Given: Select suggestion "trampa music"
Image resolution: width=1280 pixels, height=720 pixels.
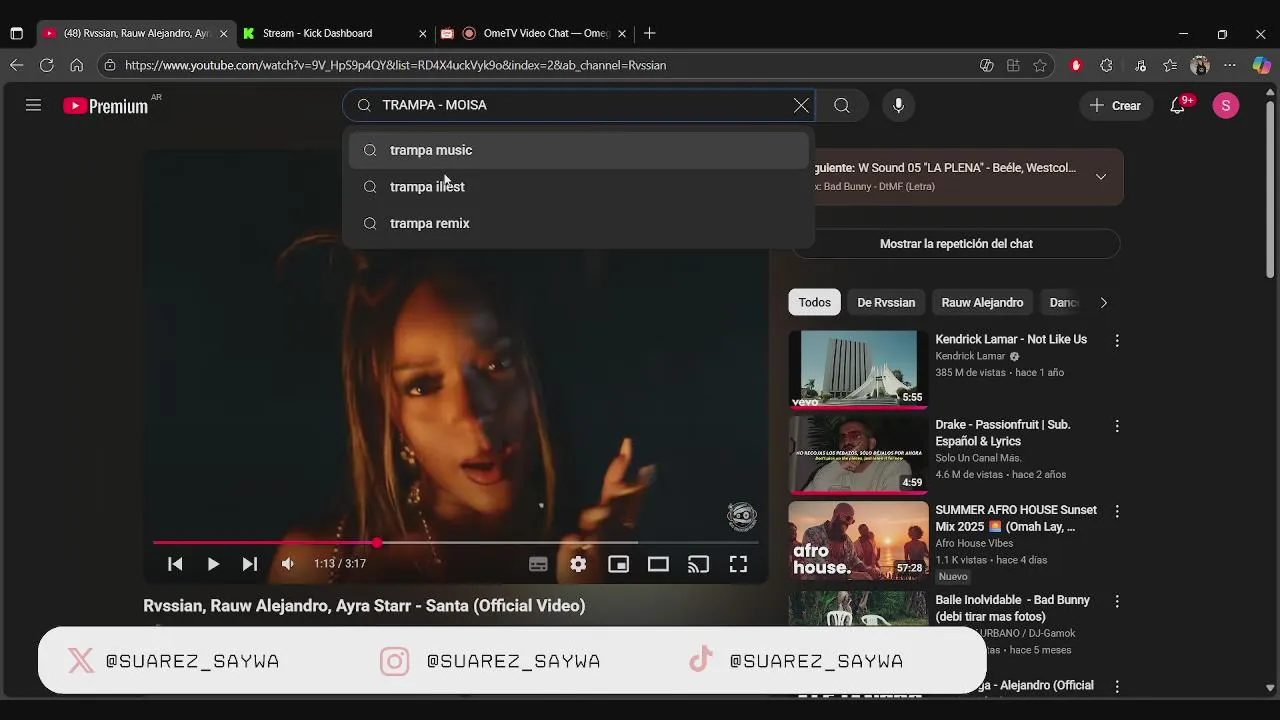Looking at the screenshot, I should pos(578,150).
